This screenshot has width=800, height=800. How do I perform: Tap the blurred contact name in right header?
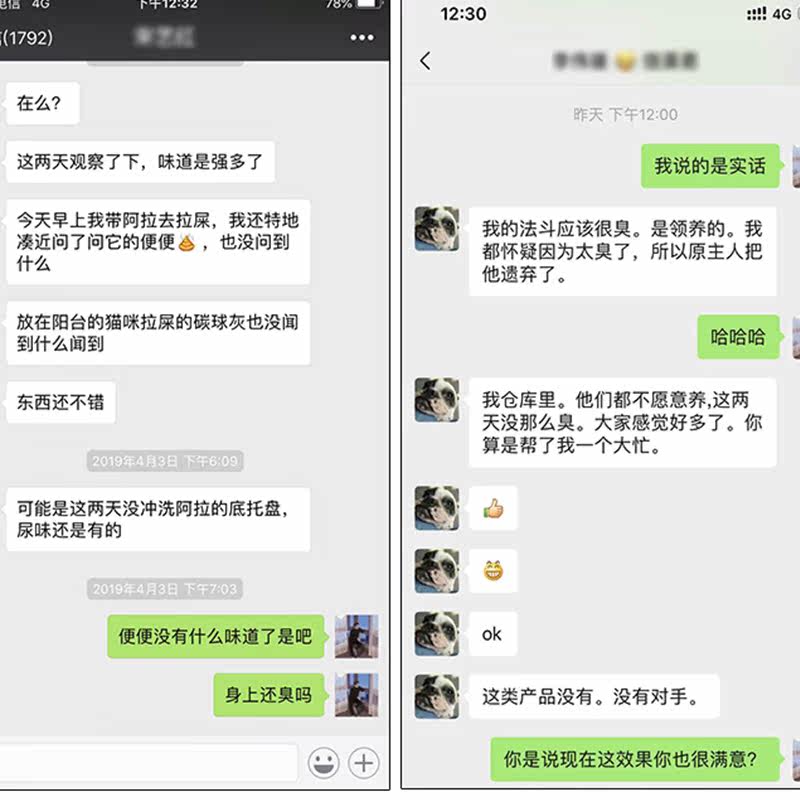coord(626,61)
